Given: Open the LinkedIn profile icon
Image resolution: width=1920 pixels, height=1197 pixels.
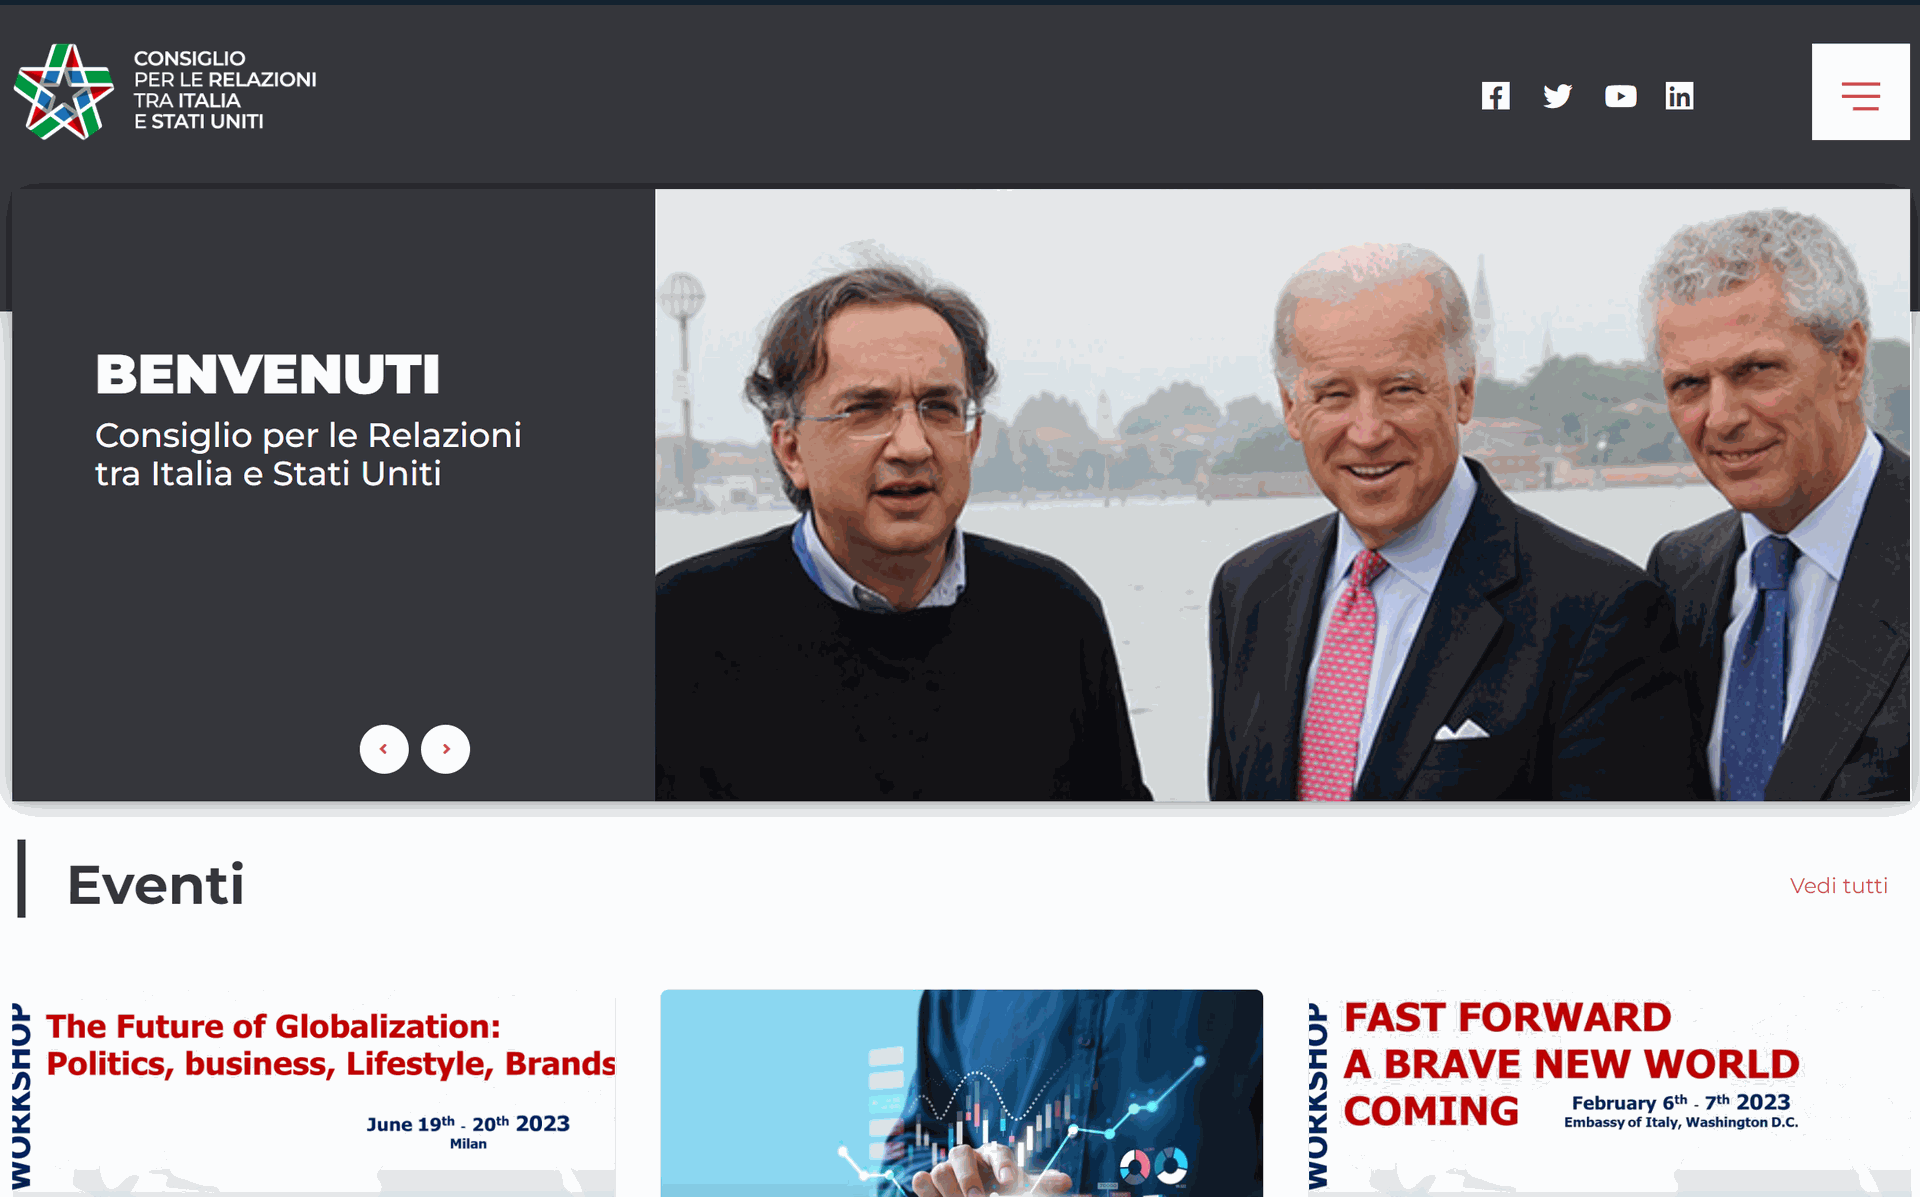Looking at the screenshot, I should [x=1679, y=96].
